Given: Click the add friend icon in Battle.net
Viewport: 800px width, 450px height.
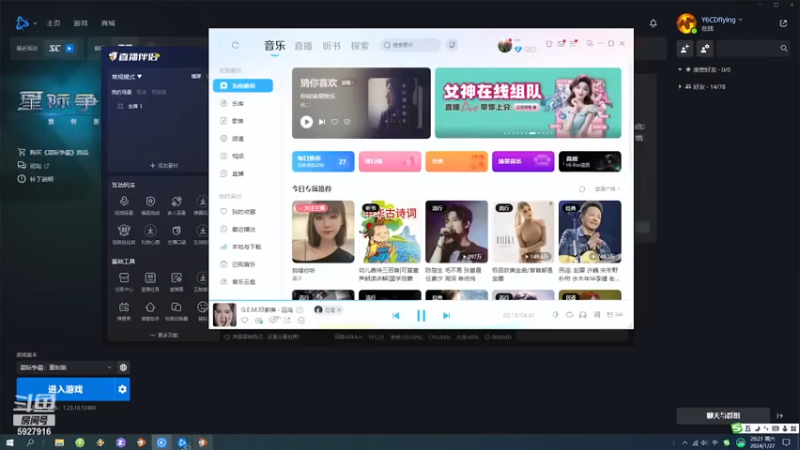Looking at the screenshot, I should point(685,48).
